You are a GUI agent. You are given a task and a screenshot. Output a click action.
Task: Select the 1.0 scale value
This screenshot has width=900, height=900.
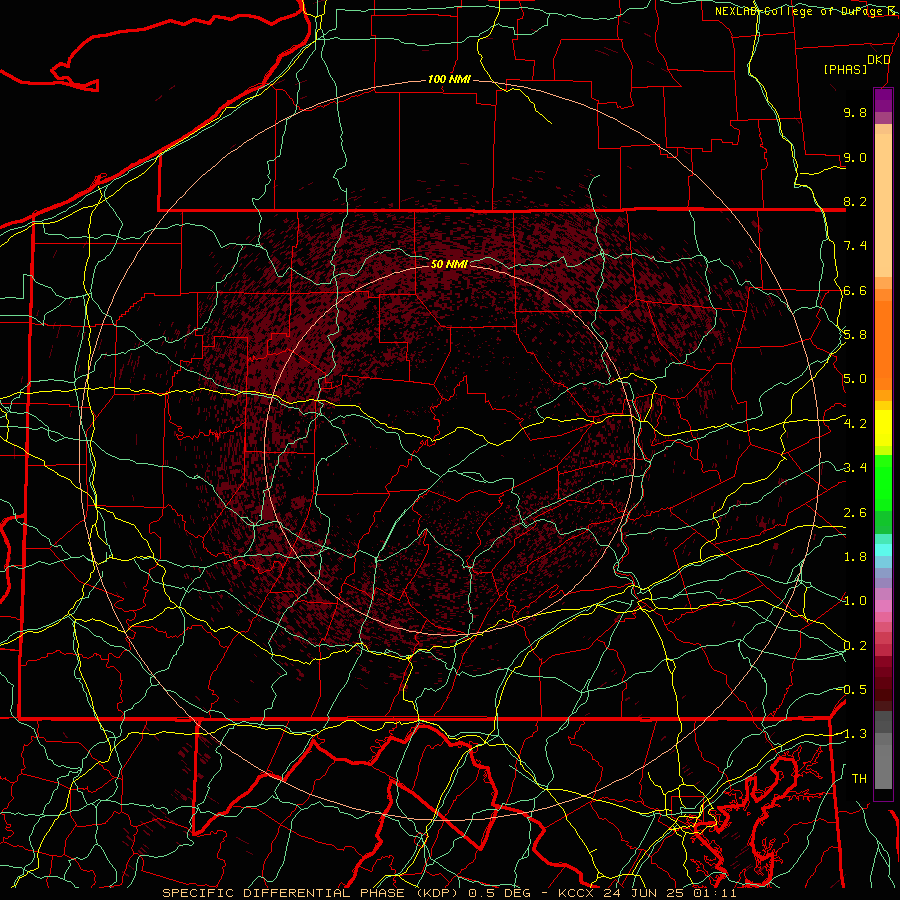point(855,601)
